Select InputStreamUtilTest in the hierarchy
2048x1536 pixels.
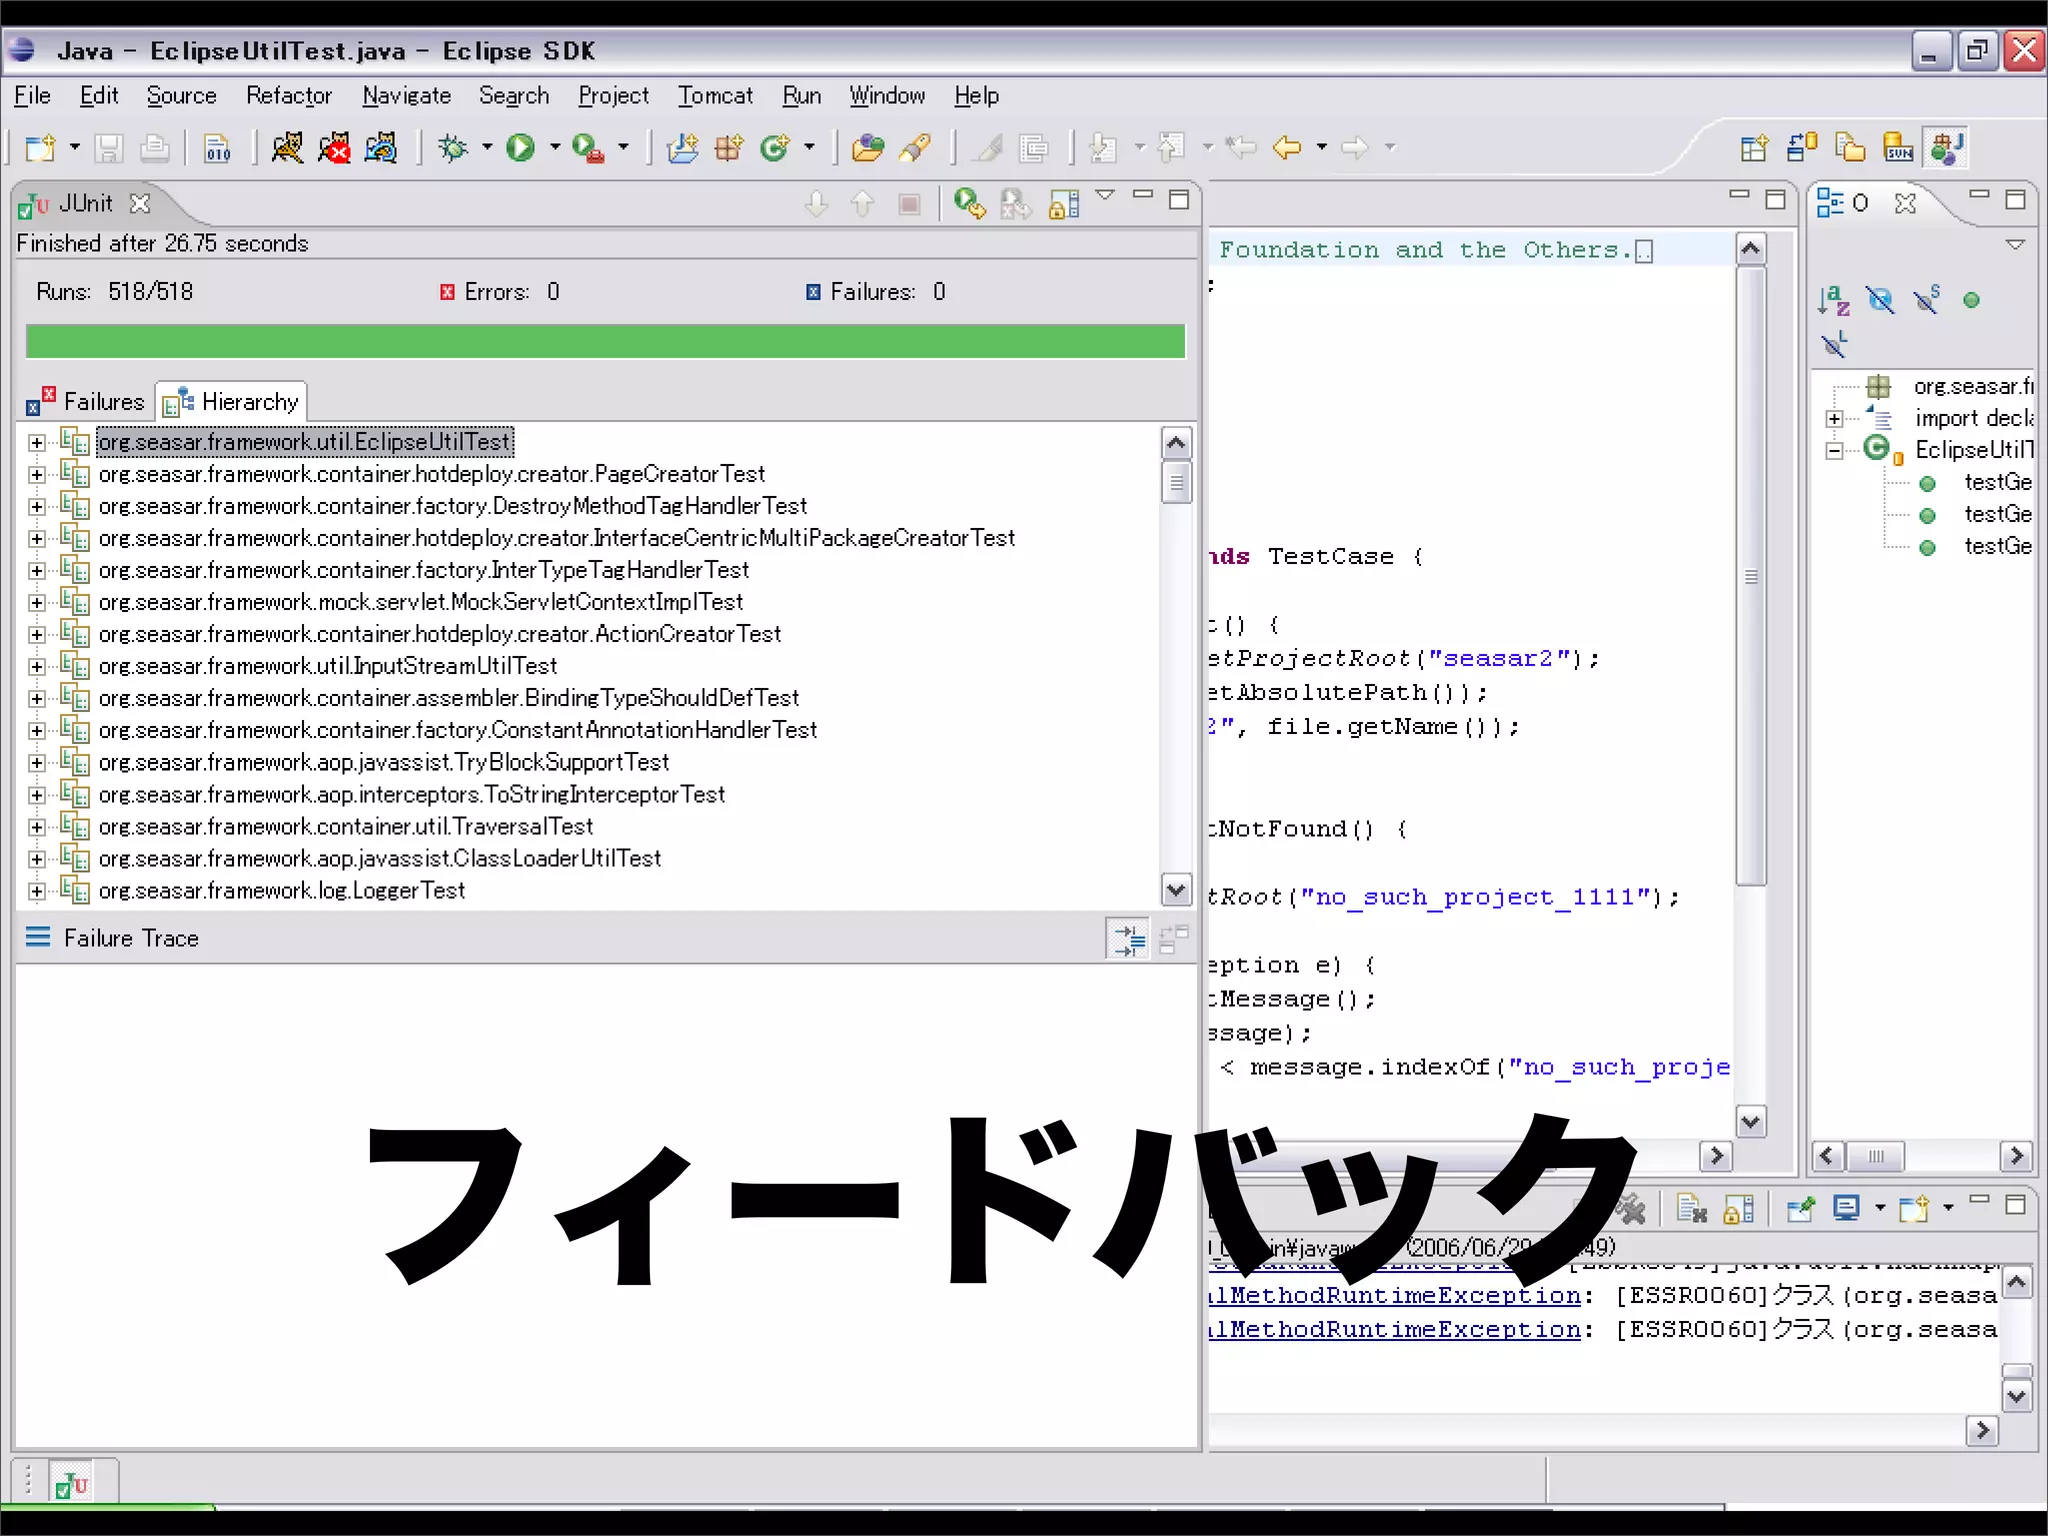(327, 666)
